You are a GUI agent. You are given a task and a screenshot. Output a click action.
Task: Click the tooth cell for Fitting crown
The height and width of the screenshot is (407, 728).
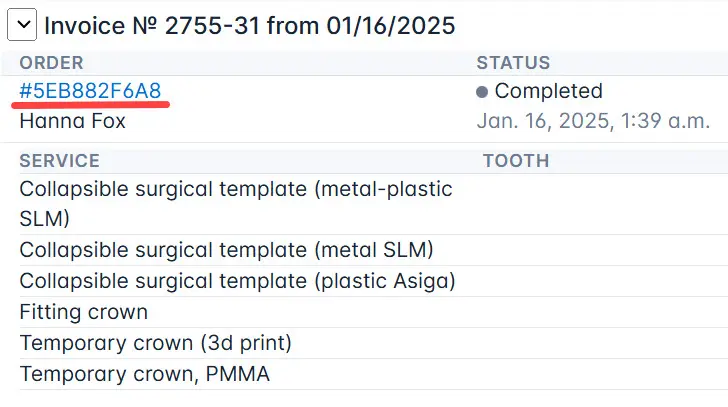(x=600, y=312)
